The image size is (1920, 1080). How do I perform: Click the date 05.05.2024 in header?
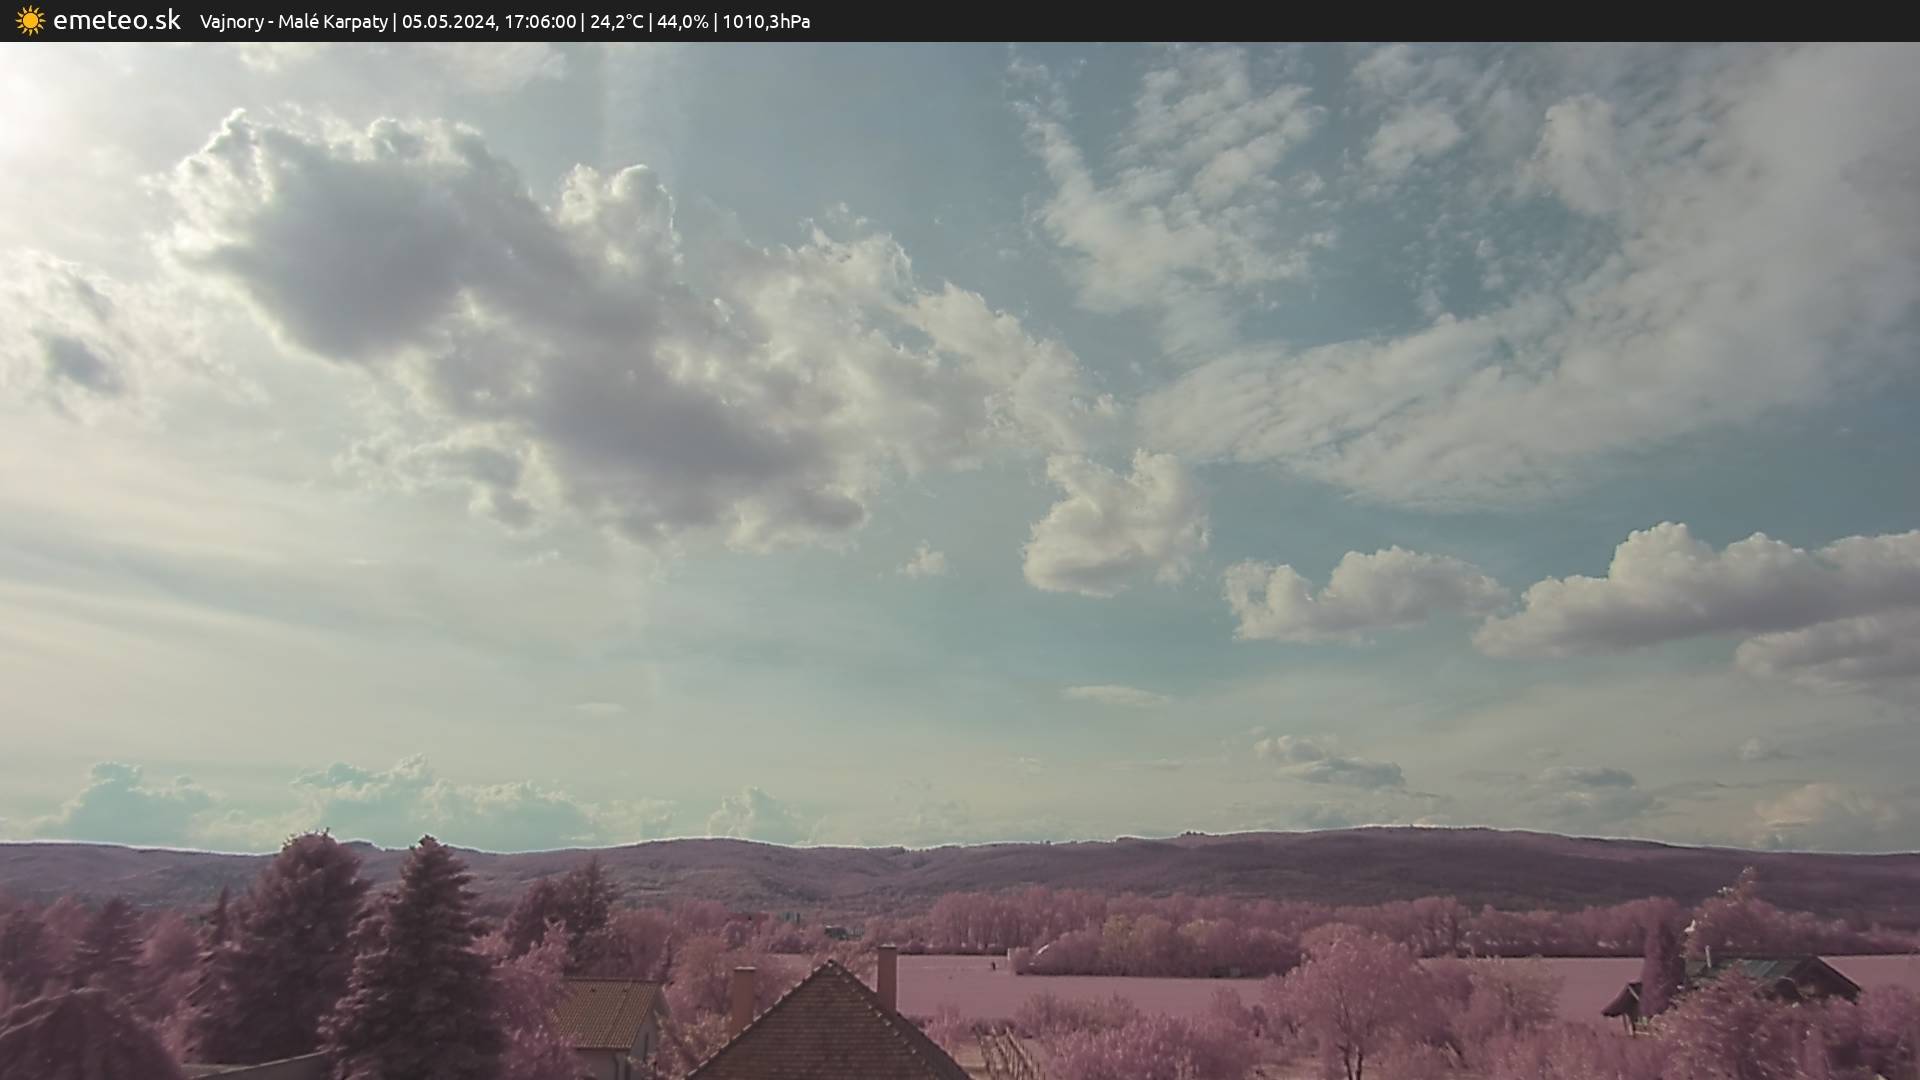(x=448, y=21)
